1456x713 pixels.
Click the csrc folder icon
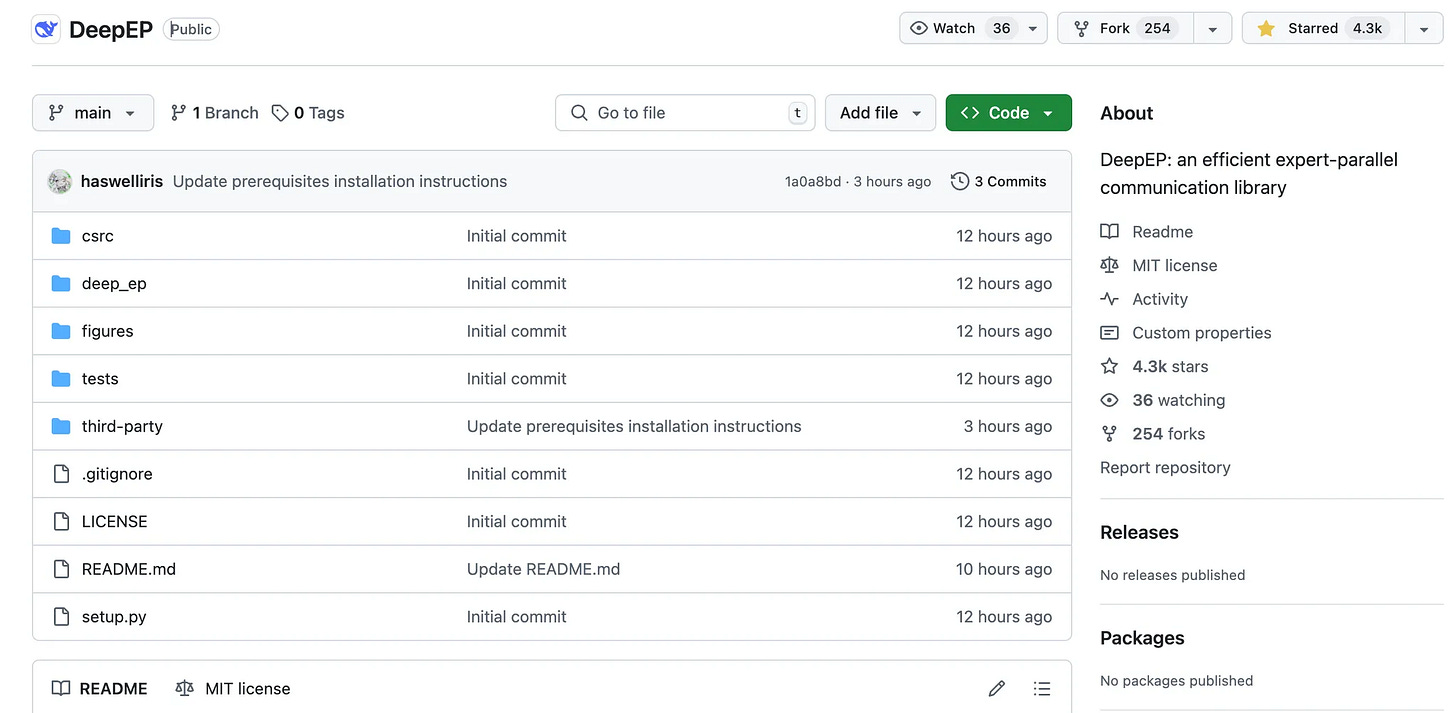tap(61, 236)
